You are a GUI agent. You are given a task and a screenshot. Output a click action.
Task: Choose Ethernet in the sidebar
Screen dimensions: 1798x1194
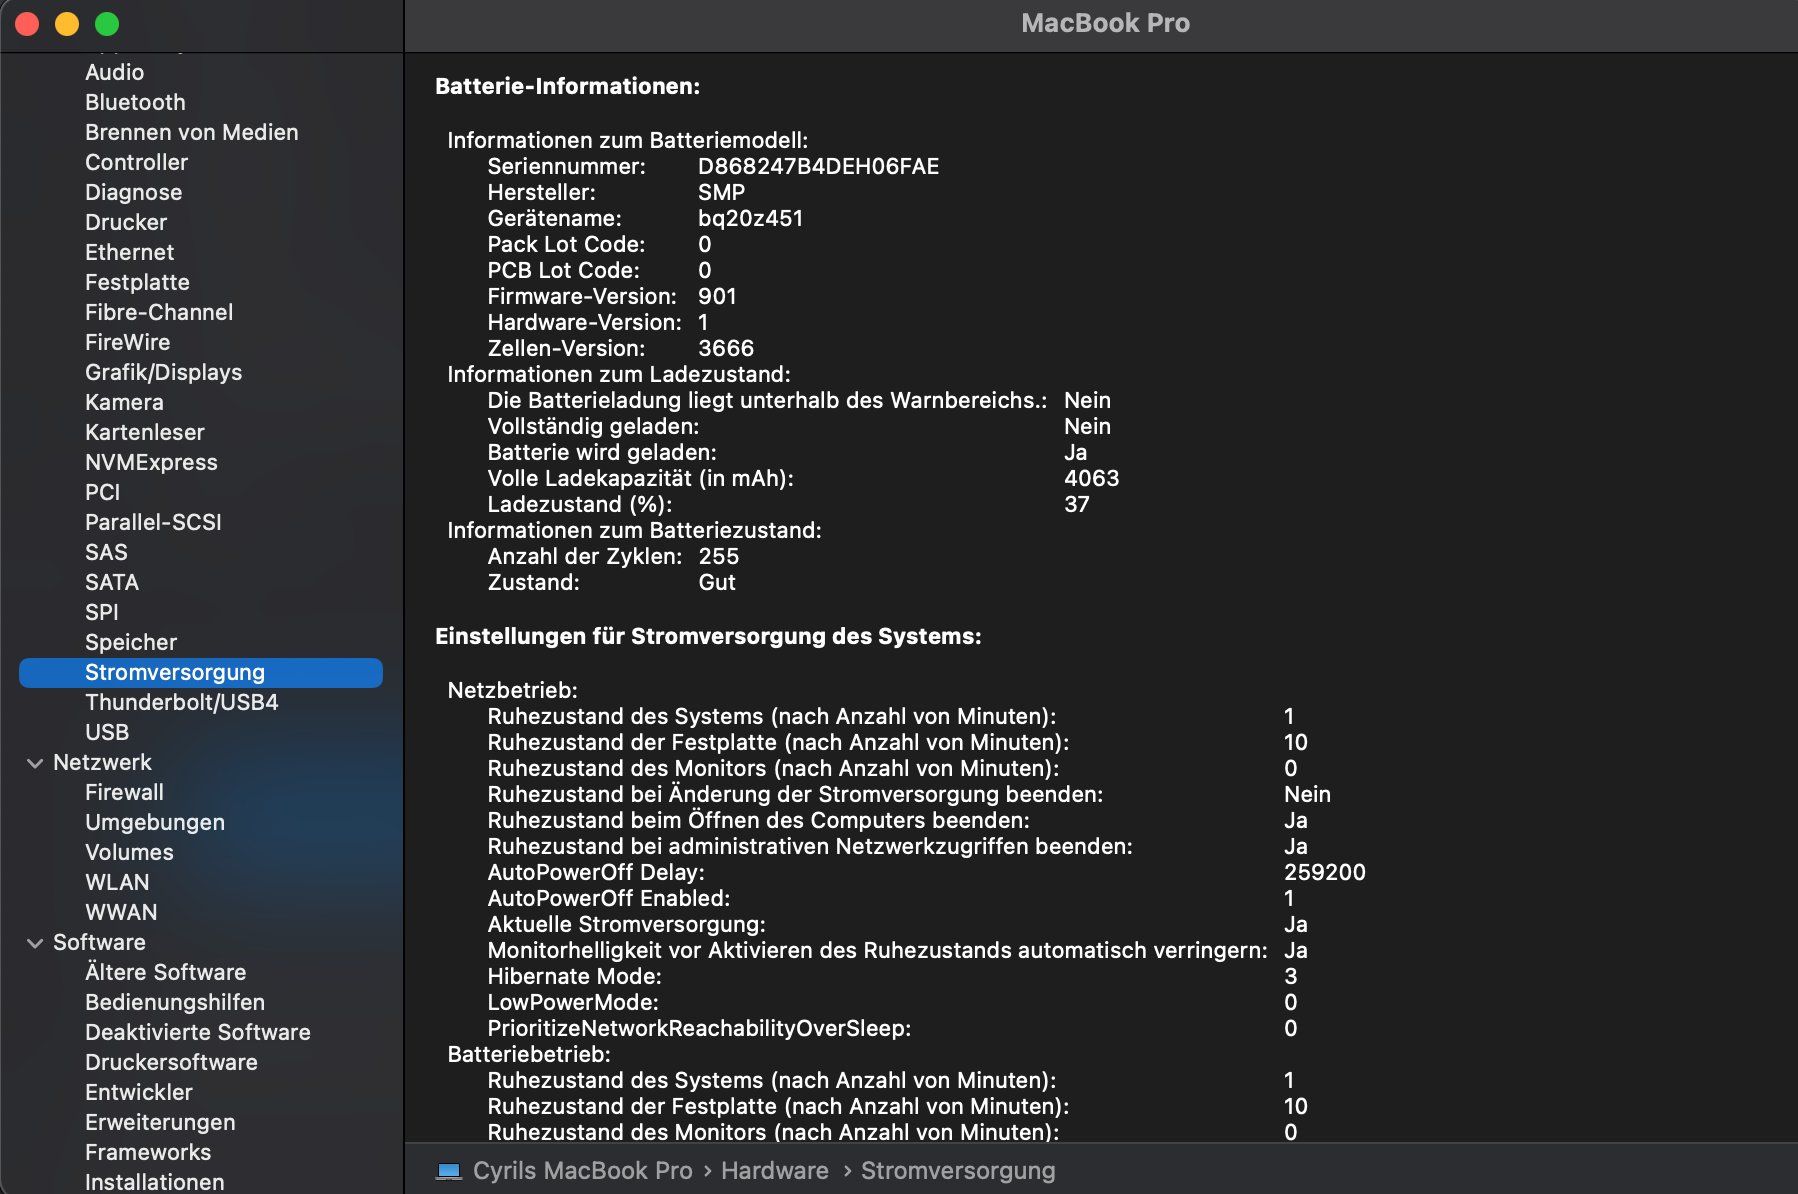[x=129, y=252]
